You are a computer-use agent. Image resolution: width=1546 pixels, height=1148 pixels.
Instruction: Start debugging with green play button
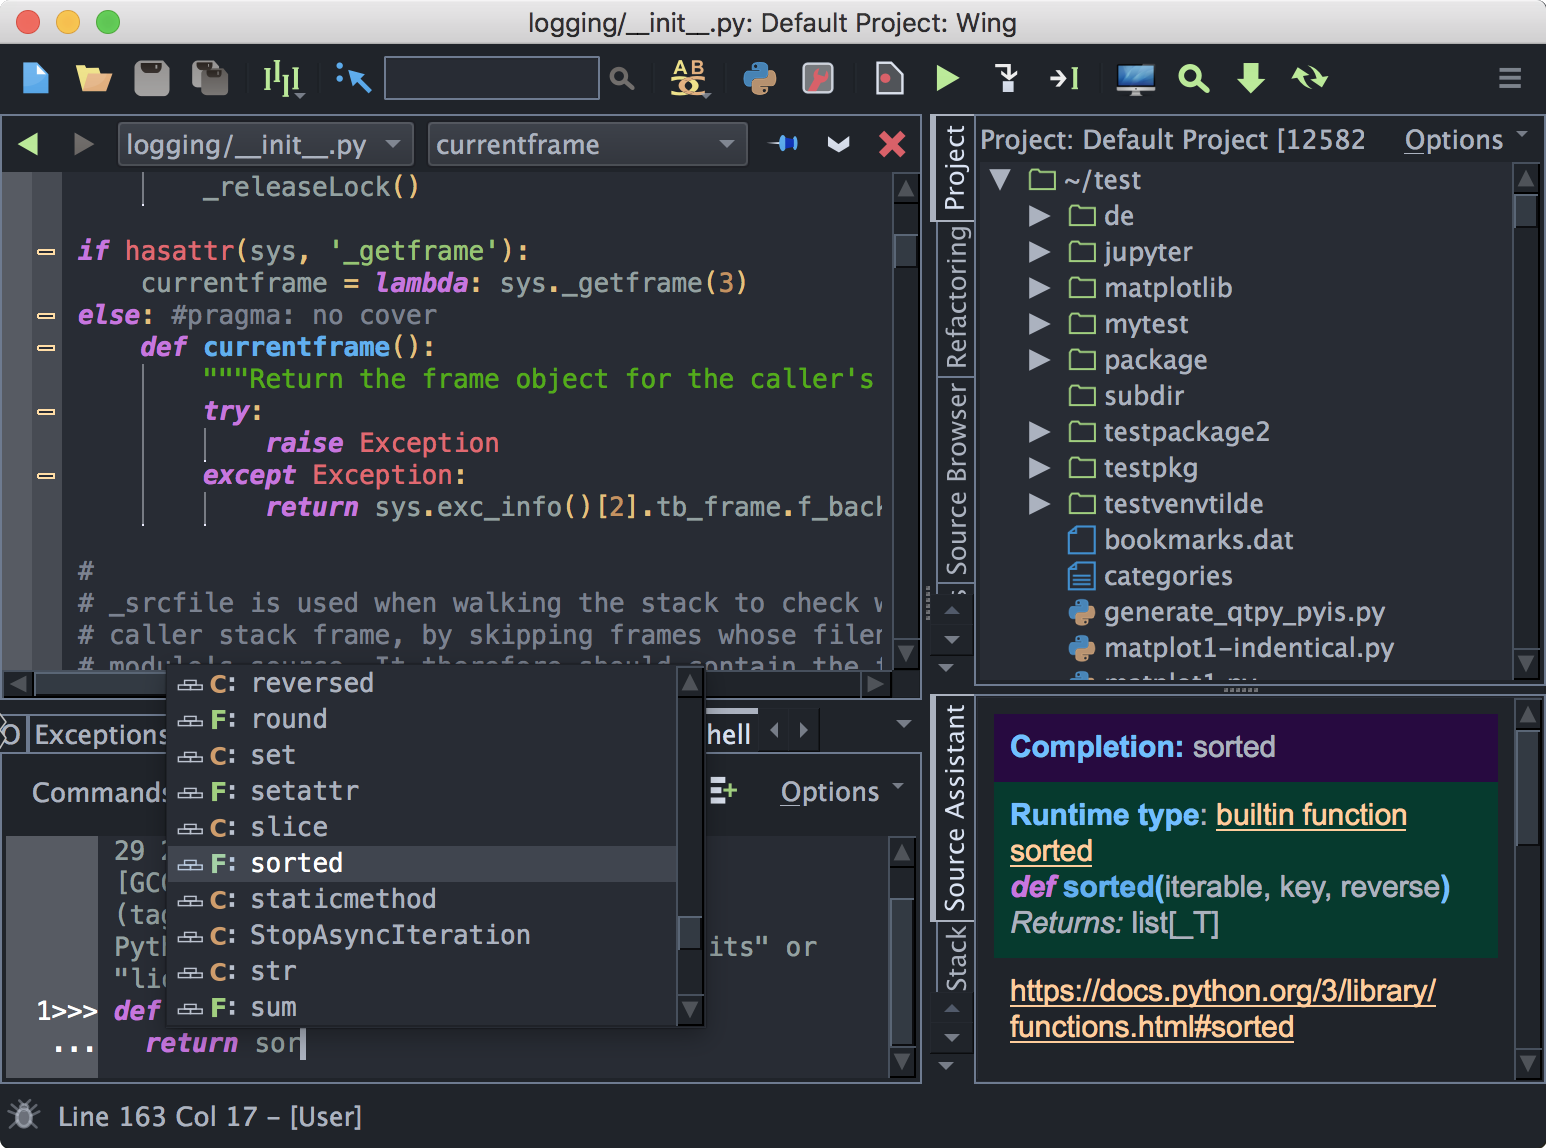947,78
